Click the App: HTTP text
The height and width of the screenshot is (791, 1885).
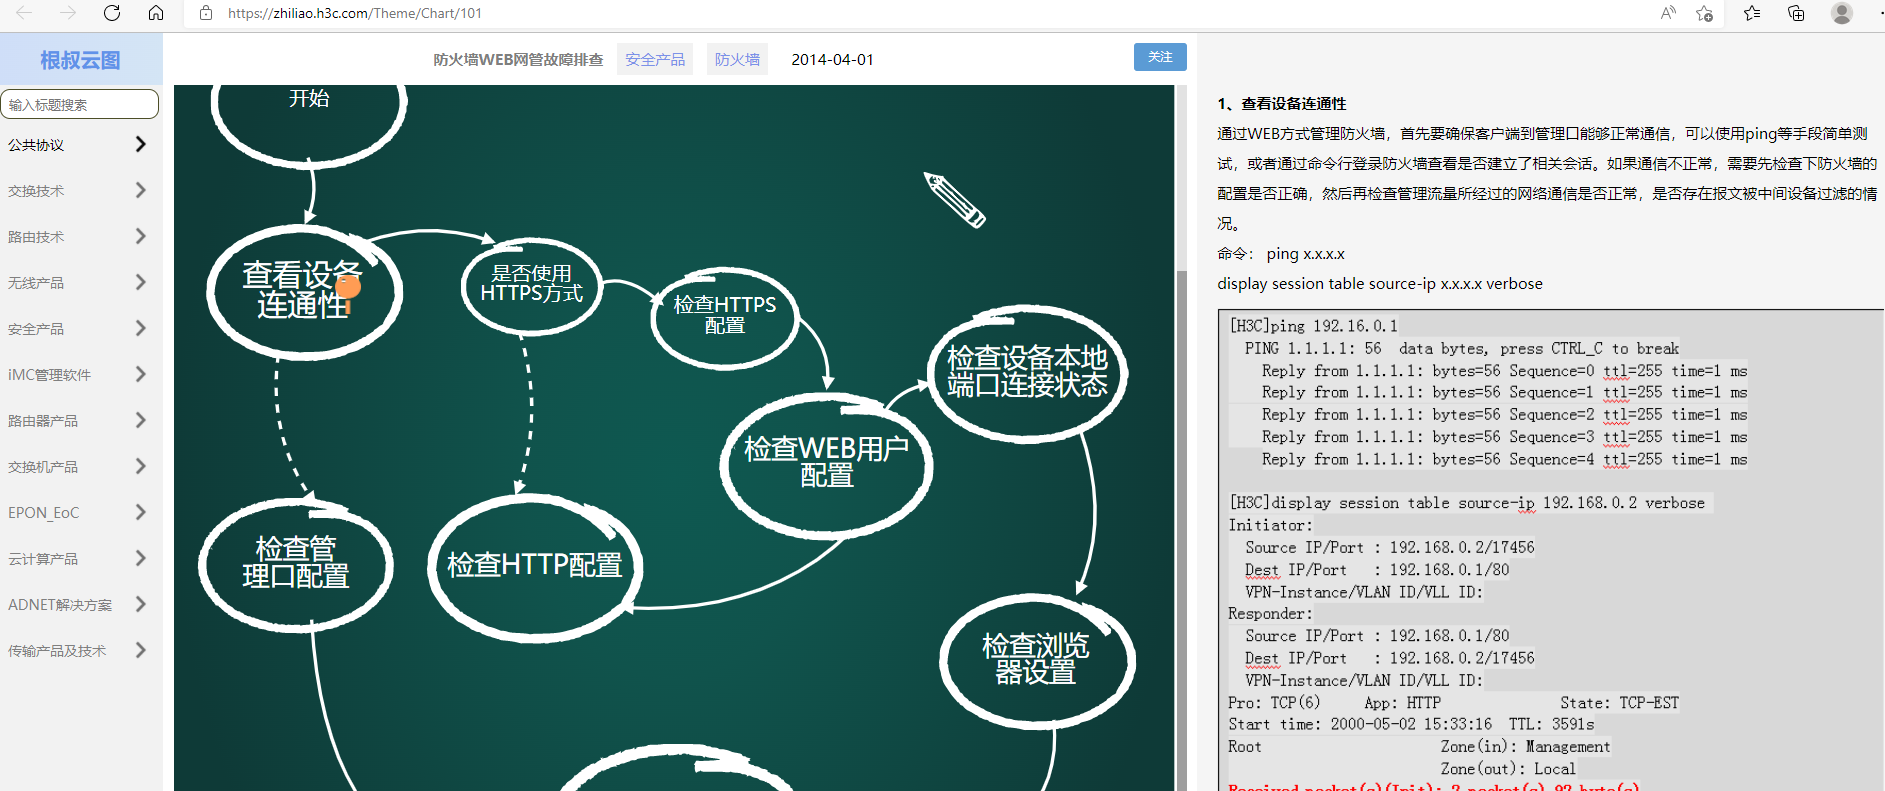[x=1403, y=703]
